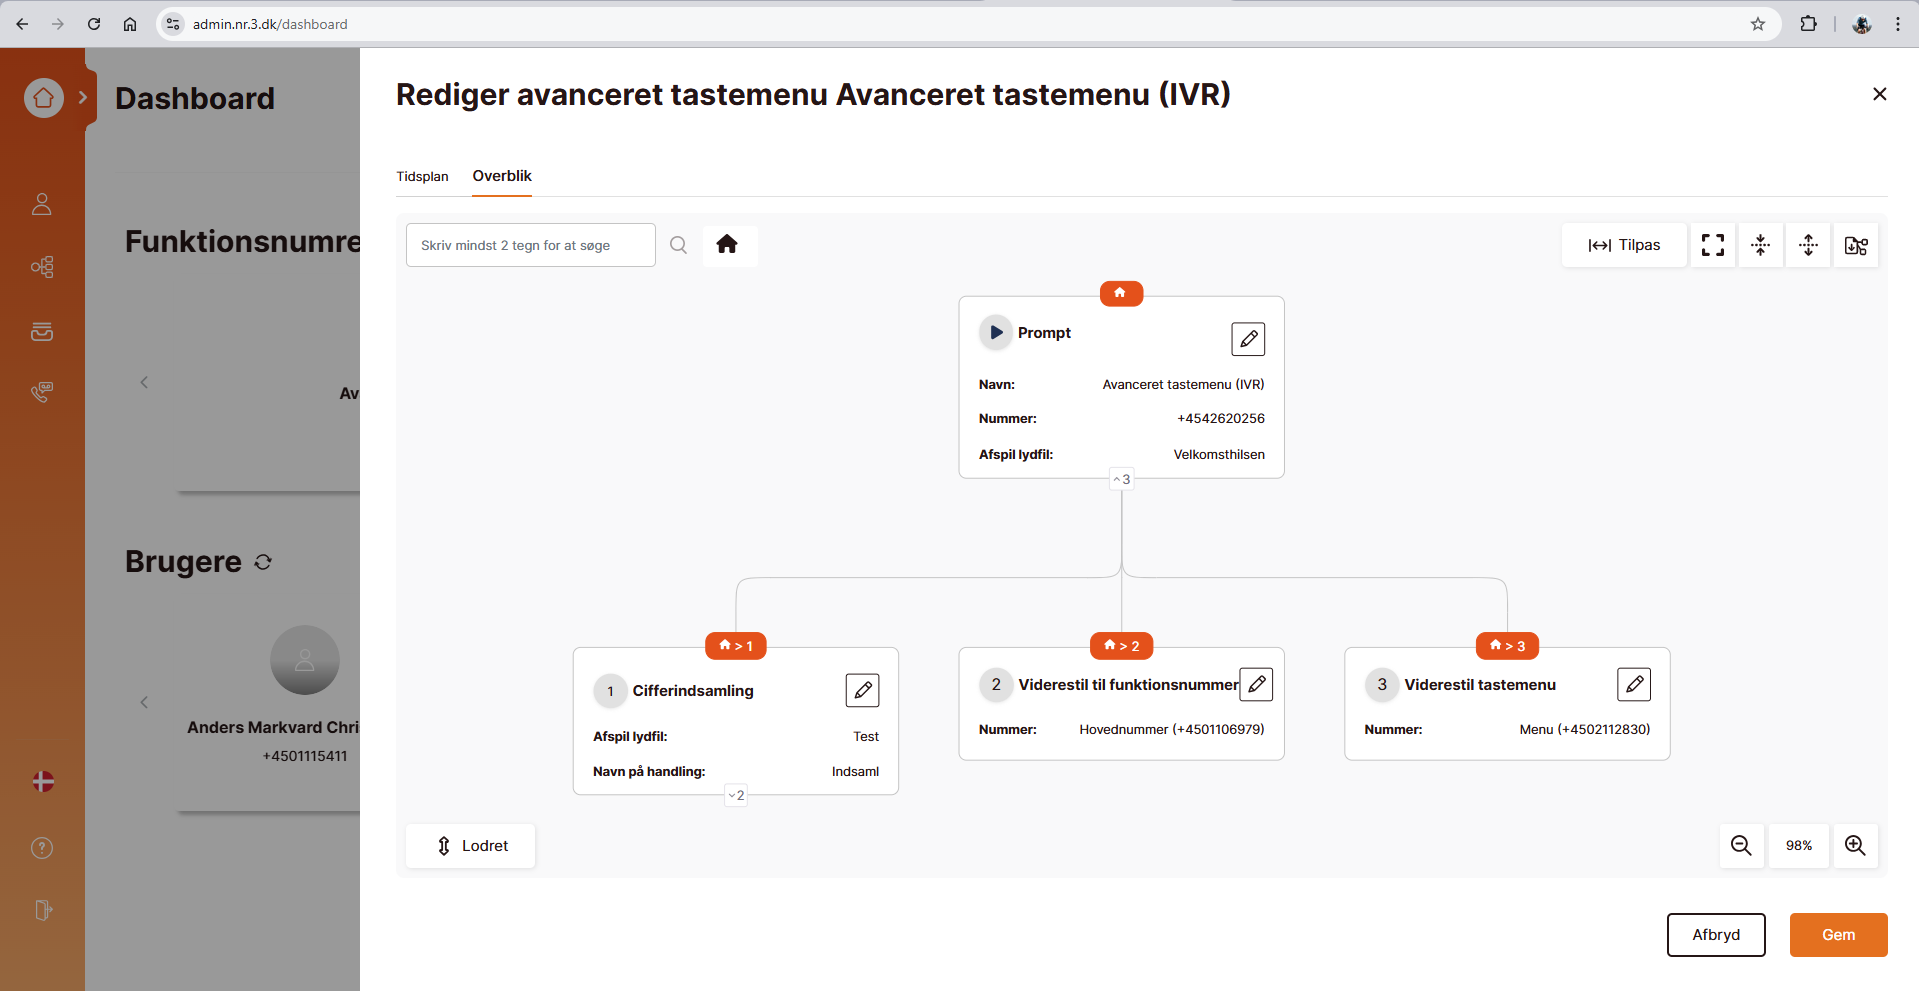The width and height of the screenshot is (1920, 991).
Task: Compress node spacing with vertical collapse icon
Action: pyautogui.click(x=1760, y=244)
